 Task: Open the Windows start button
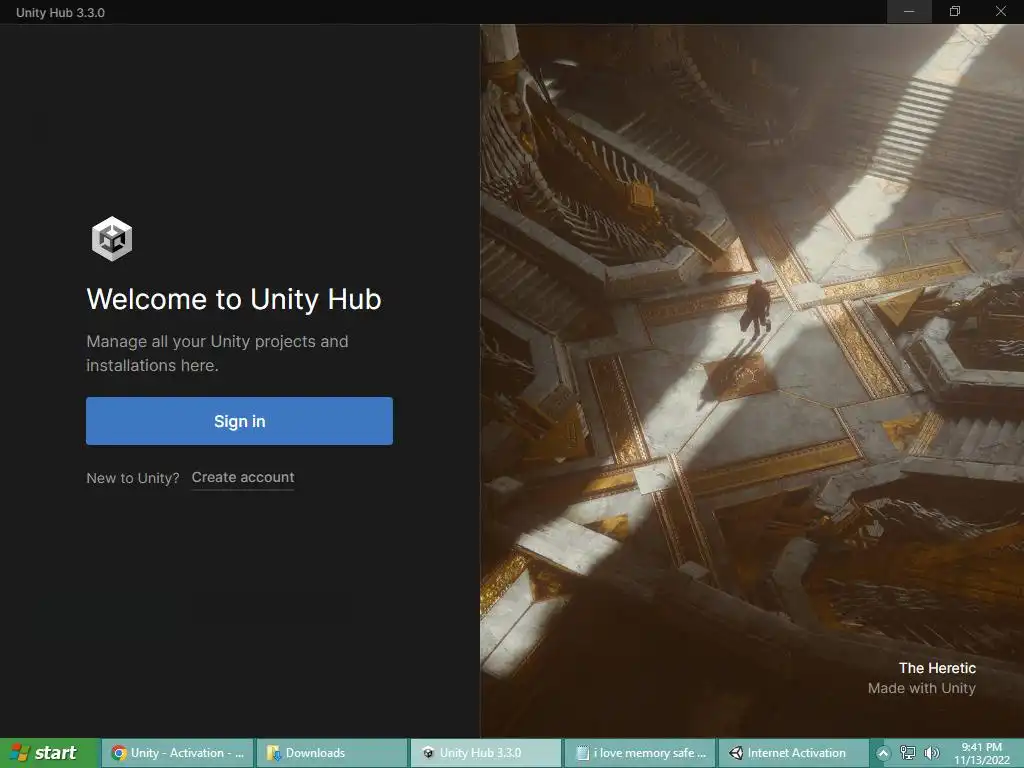[50, 753]
